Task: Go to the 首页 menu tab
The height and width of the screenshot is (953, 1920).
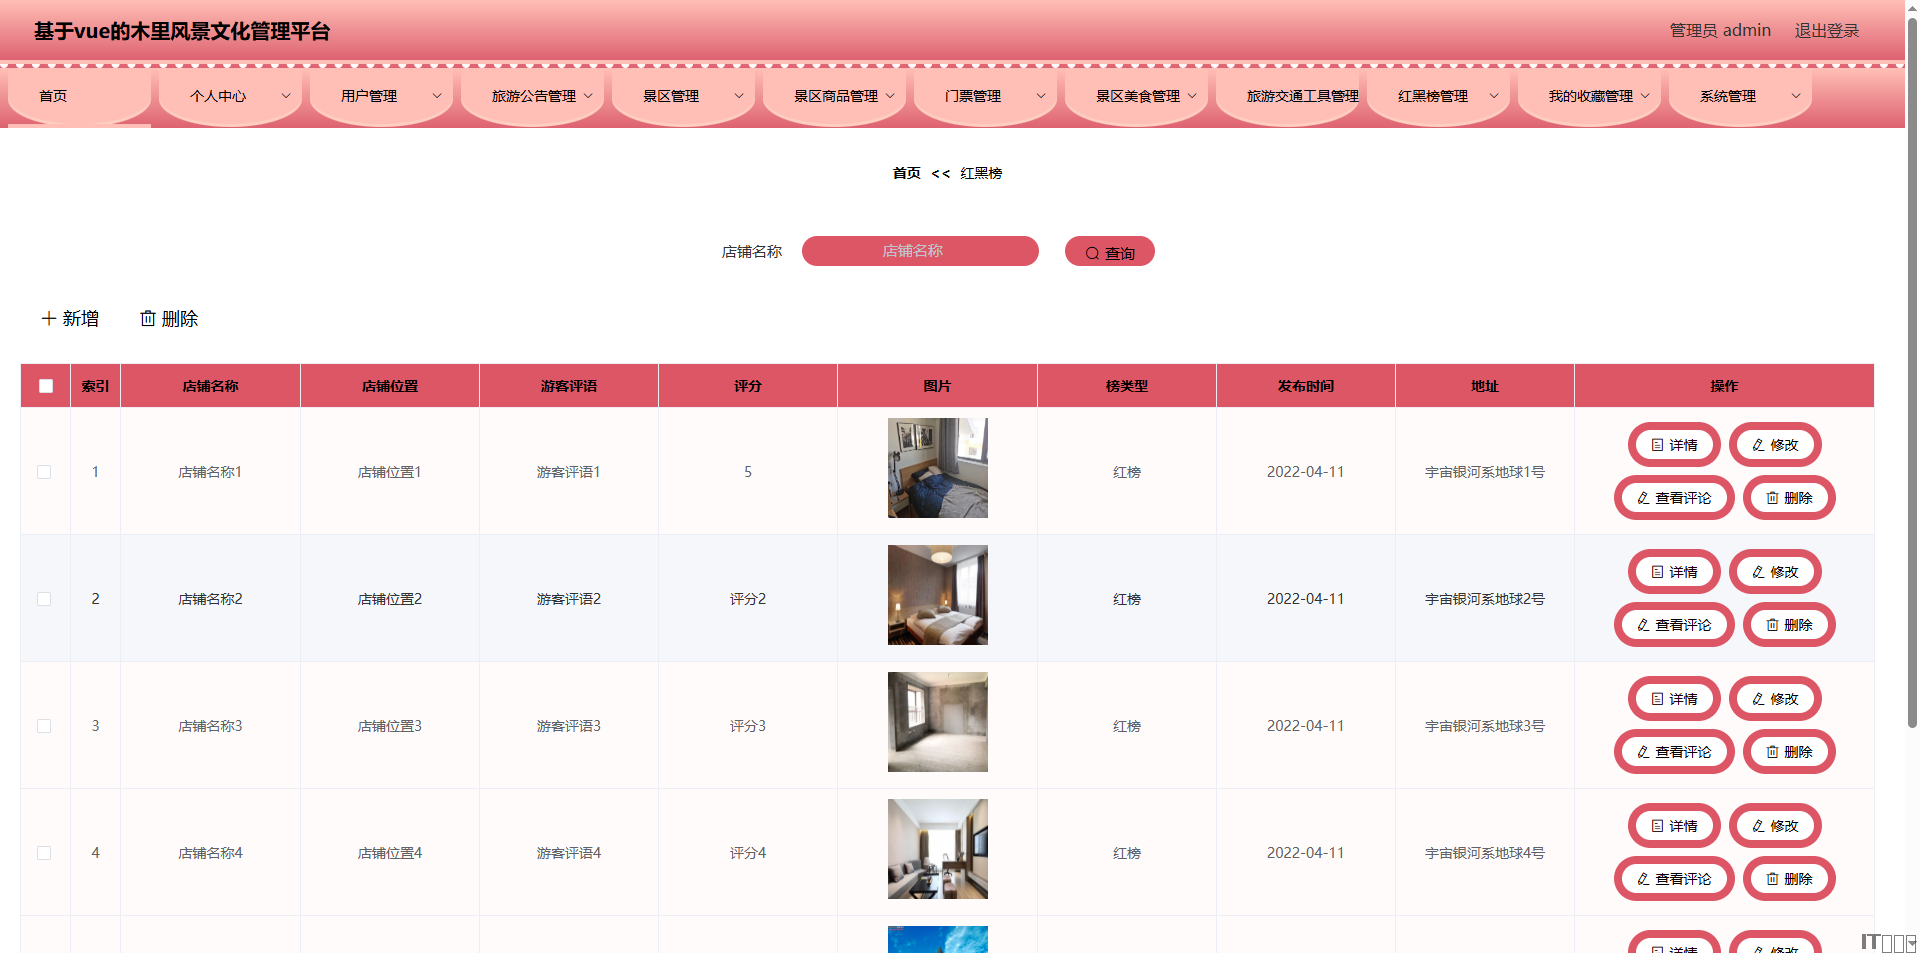Action: point(54,96)
